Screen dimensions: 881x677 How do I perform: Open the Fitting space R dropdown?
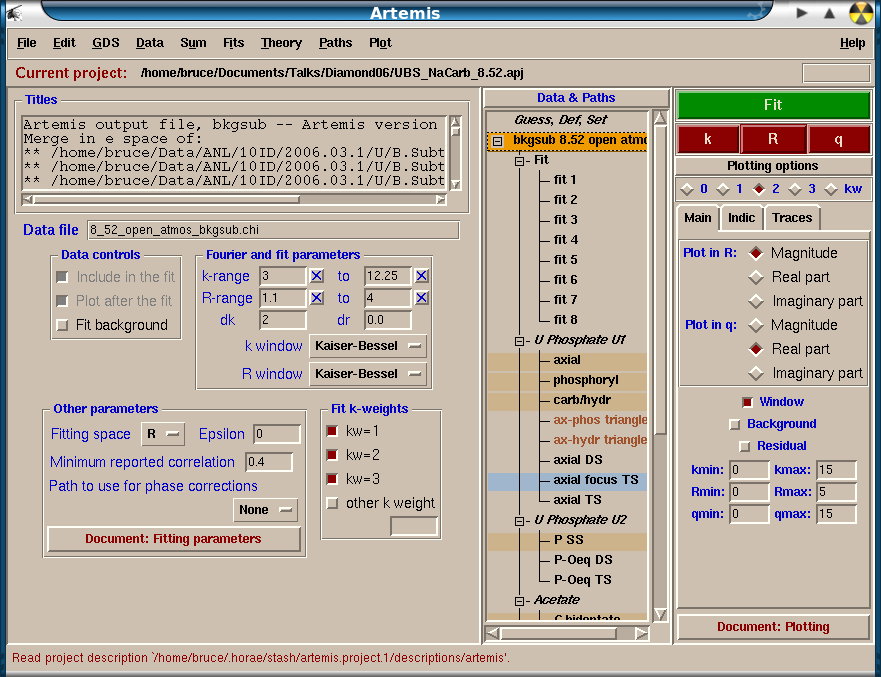click(163, 434)
